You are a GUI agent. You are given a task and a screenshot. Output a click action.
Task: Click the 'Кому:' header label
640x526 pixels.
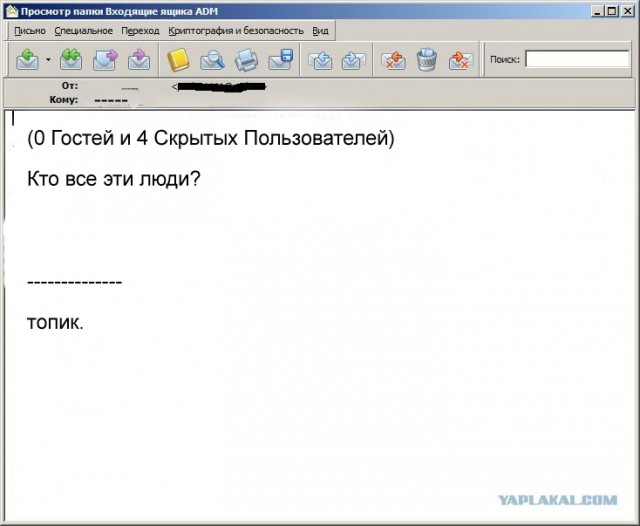[64, 100]
